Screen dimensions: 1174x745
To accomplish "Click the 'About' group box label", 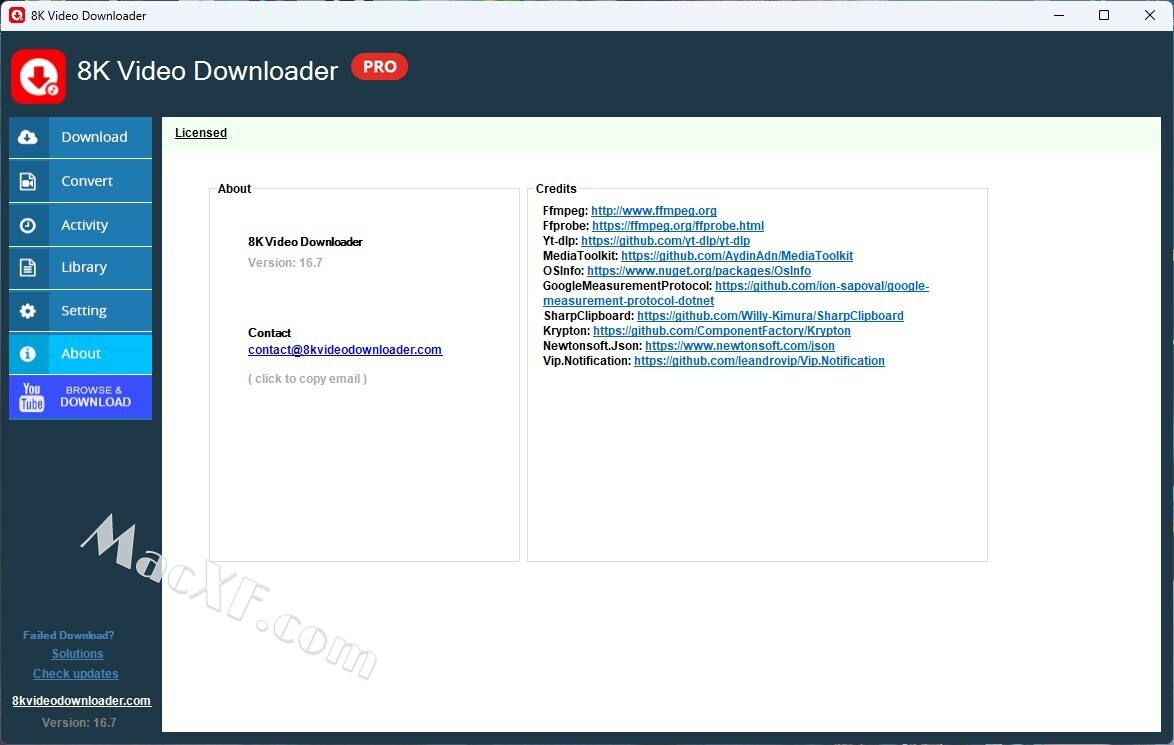I will coord(234,189).
